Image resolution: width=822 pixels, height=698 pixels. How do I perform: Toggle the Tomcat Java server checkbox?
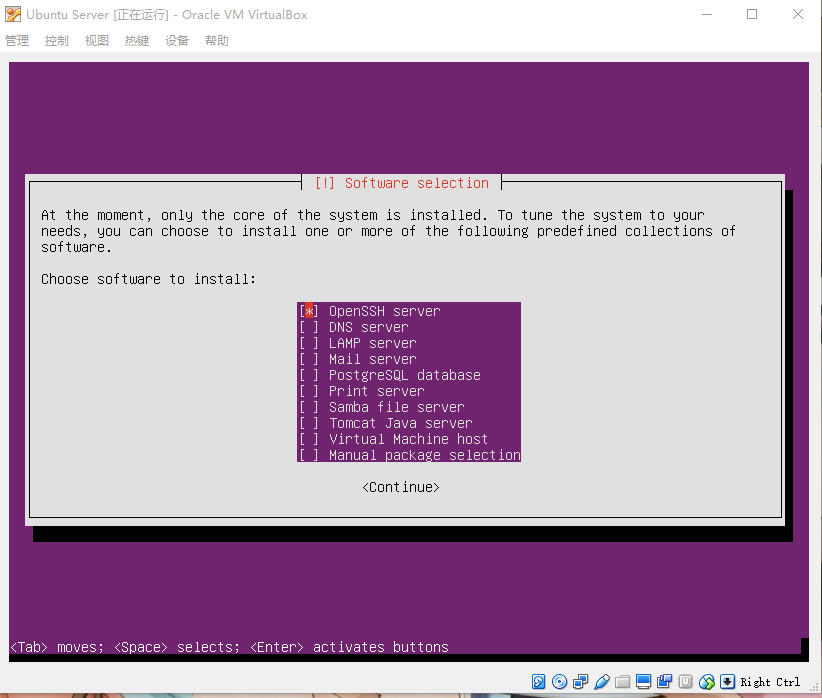coord(309,423)
